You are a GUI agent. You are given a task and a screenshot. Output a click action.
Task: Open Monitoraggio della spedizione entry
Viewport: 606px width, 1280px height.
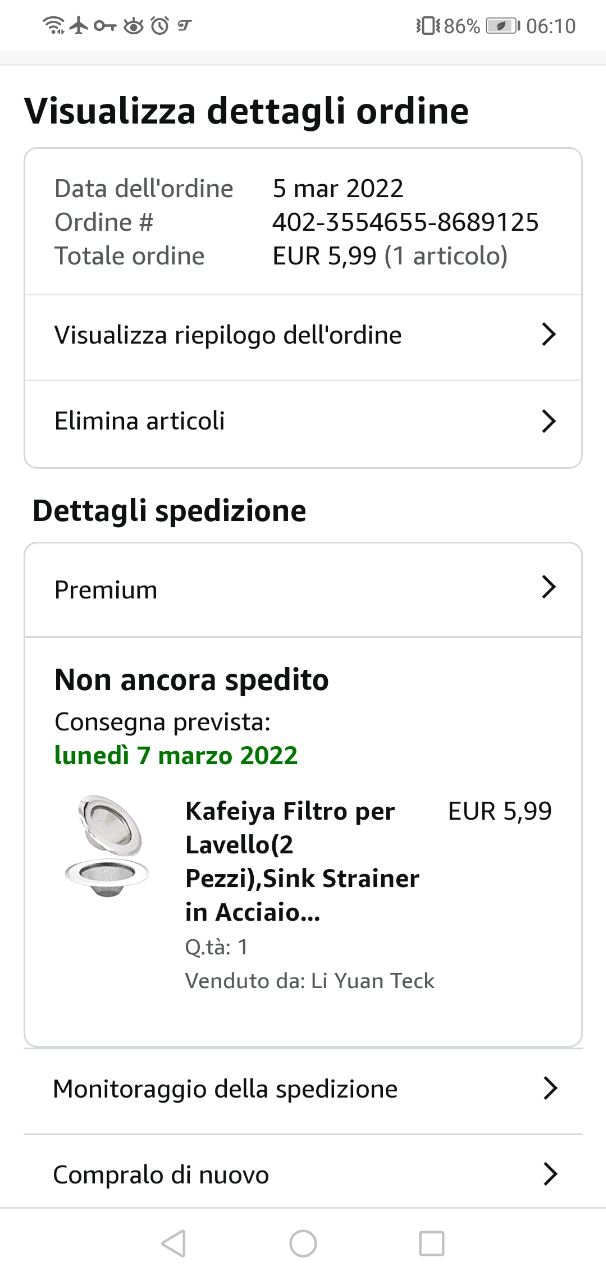point(225,1088)
